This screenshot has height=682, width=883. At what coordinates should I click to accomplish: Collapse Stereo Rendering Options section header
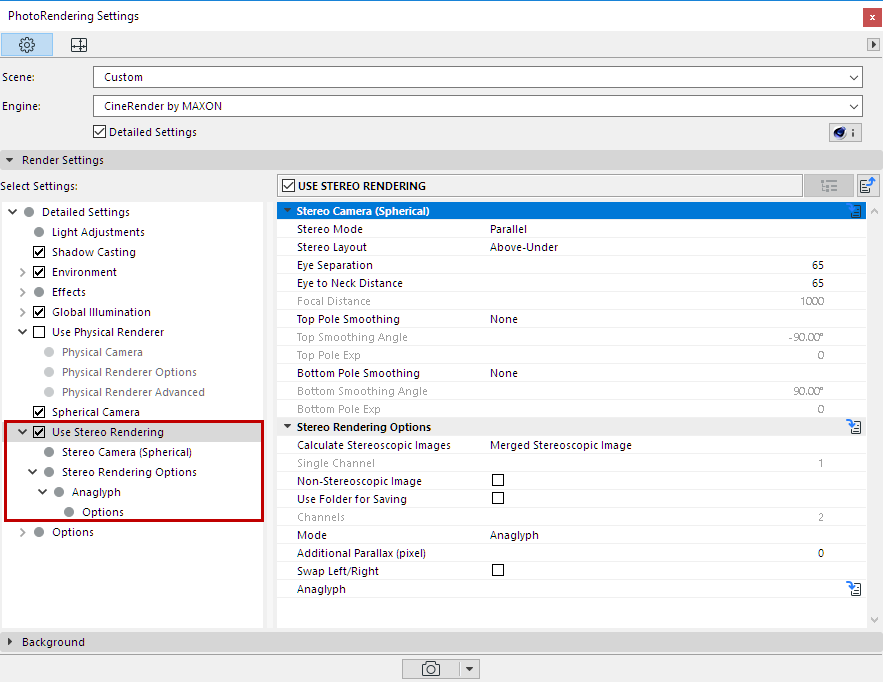(288, 427)
